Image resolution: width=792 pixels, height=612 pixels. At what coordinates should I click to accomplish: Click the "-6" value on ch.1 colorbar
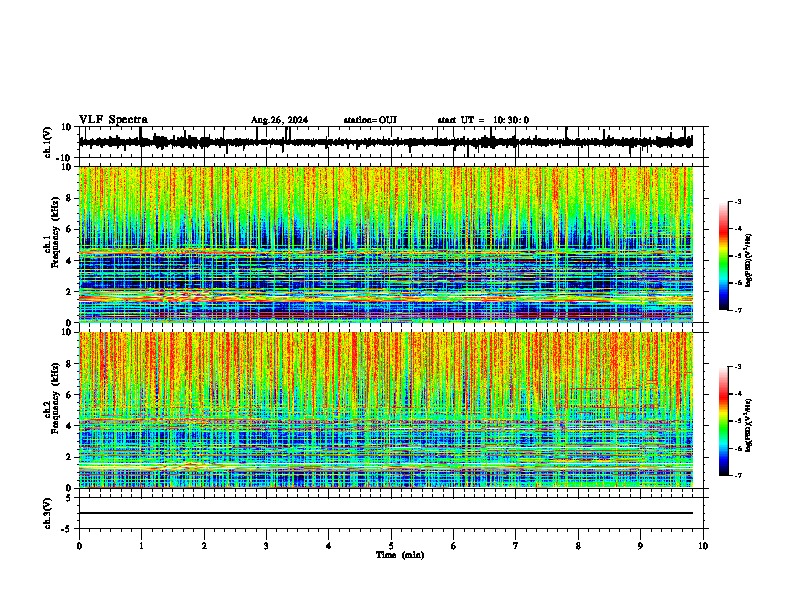tap(737, 283)
